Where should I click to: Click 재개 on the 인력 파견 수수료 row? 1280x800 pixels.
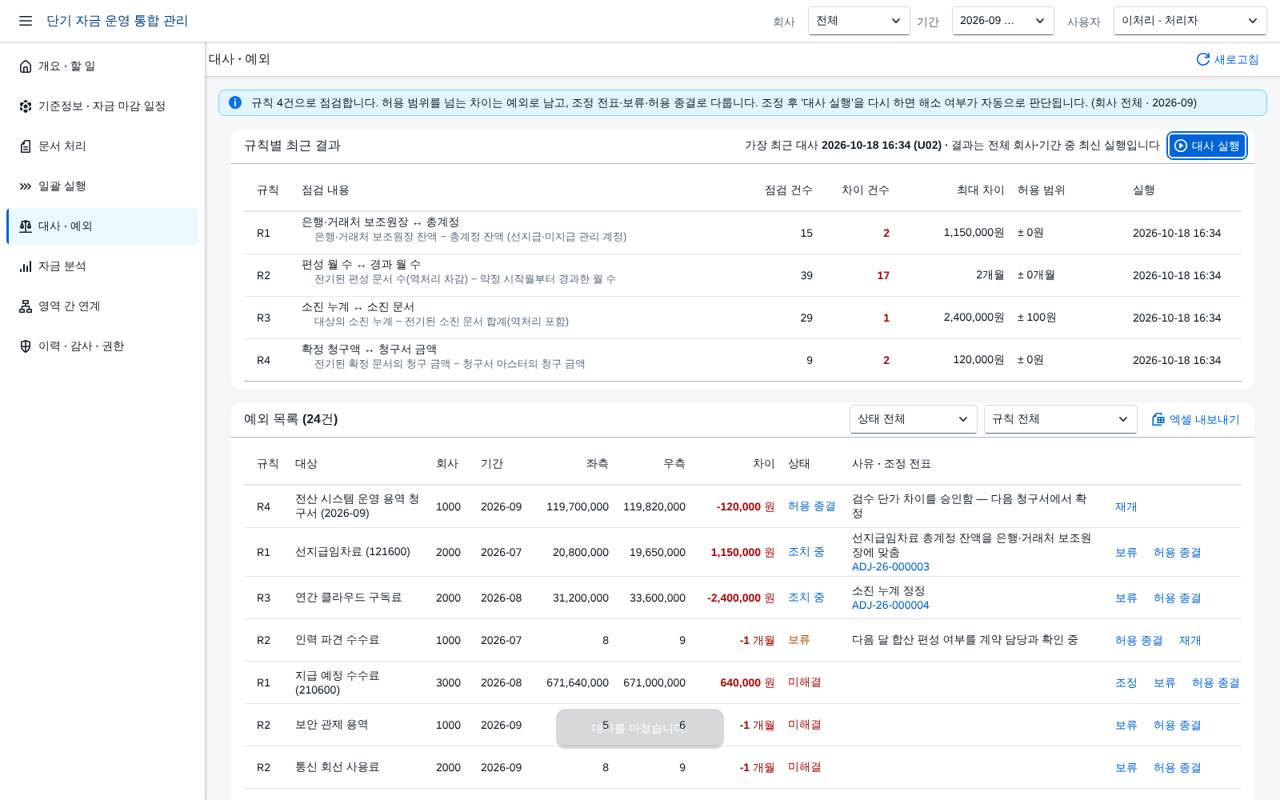tap(1190, 640)
